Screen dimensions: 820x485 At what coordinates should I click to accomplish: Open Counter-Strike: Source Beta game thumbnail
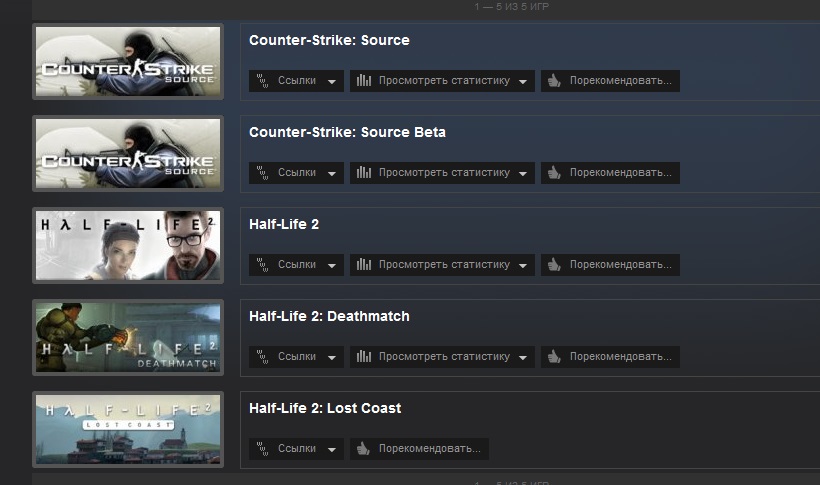pyautogui.click(x=128, y=153)
